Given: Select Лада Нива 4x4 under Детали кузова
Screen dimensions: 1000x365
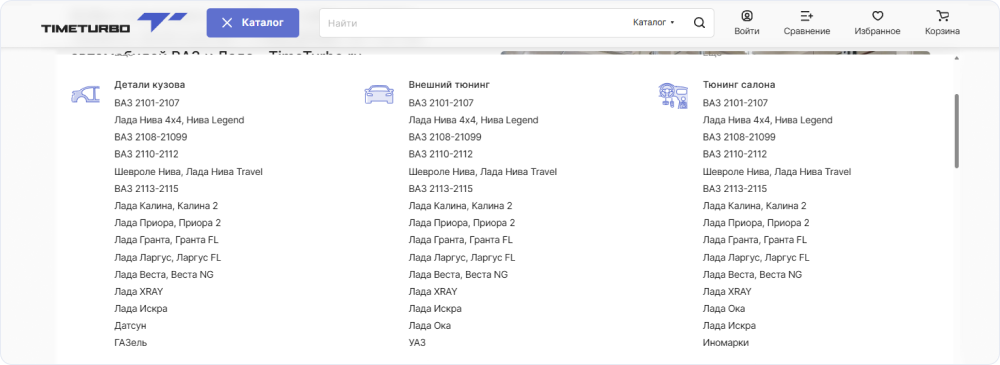Looking at the screenshot, I should (x=179, y=120).
